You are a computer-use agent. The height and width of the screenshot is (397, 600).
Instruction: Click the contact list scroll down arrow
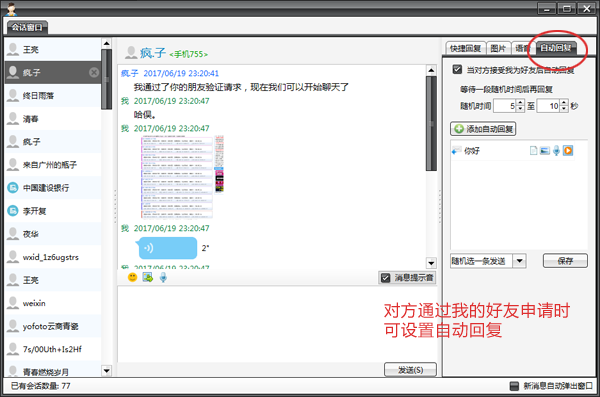point(106,371)
